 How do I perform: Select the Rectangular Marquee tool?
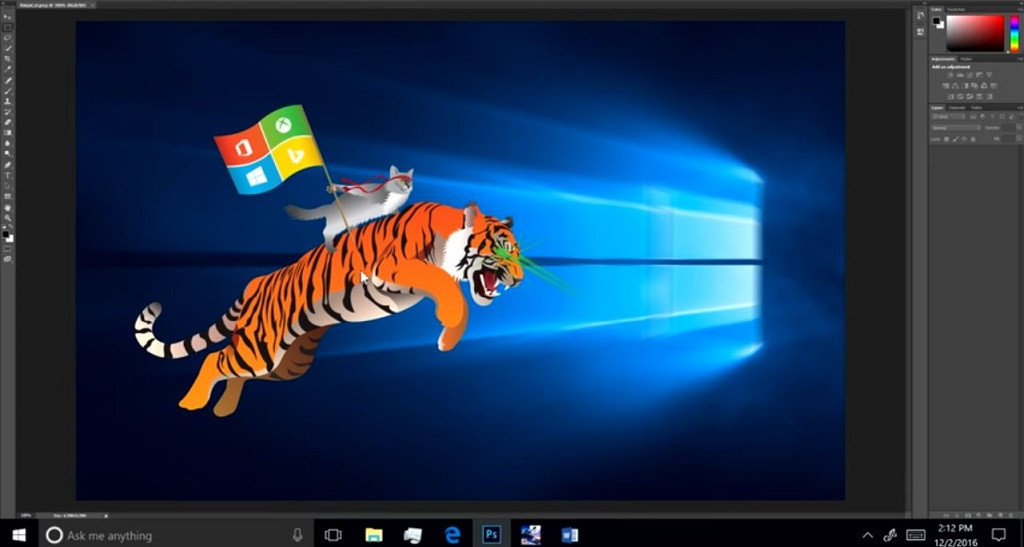(x=8, y=27)
